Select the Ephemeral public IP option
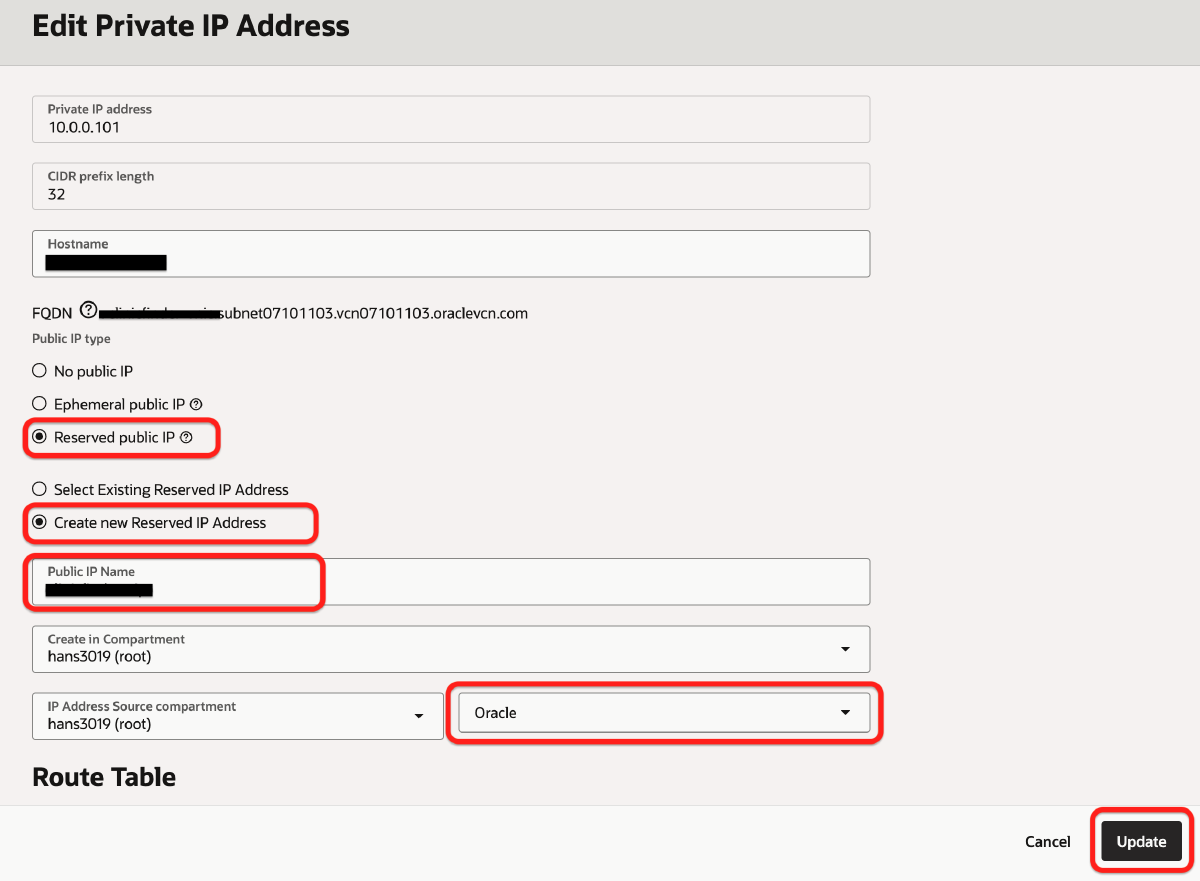 [x=40, y=404]
